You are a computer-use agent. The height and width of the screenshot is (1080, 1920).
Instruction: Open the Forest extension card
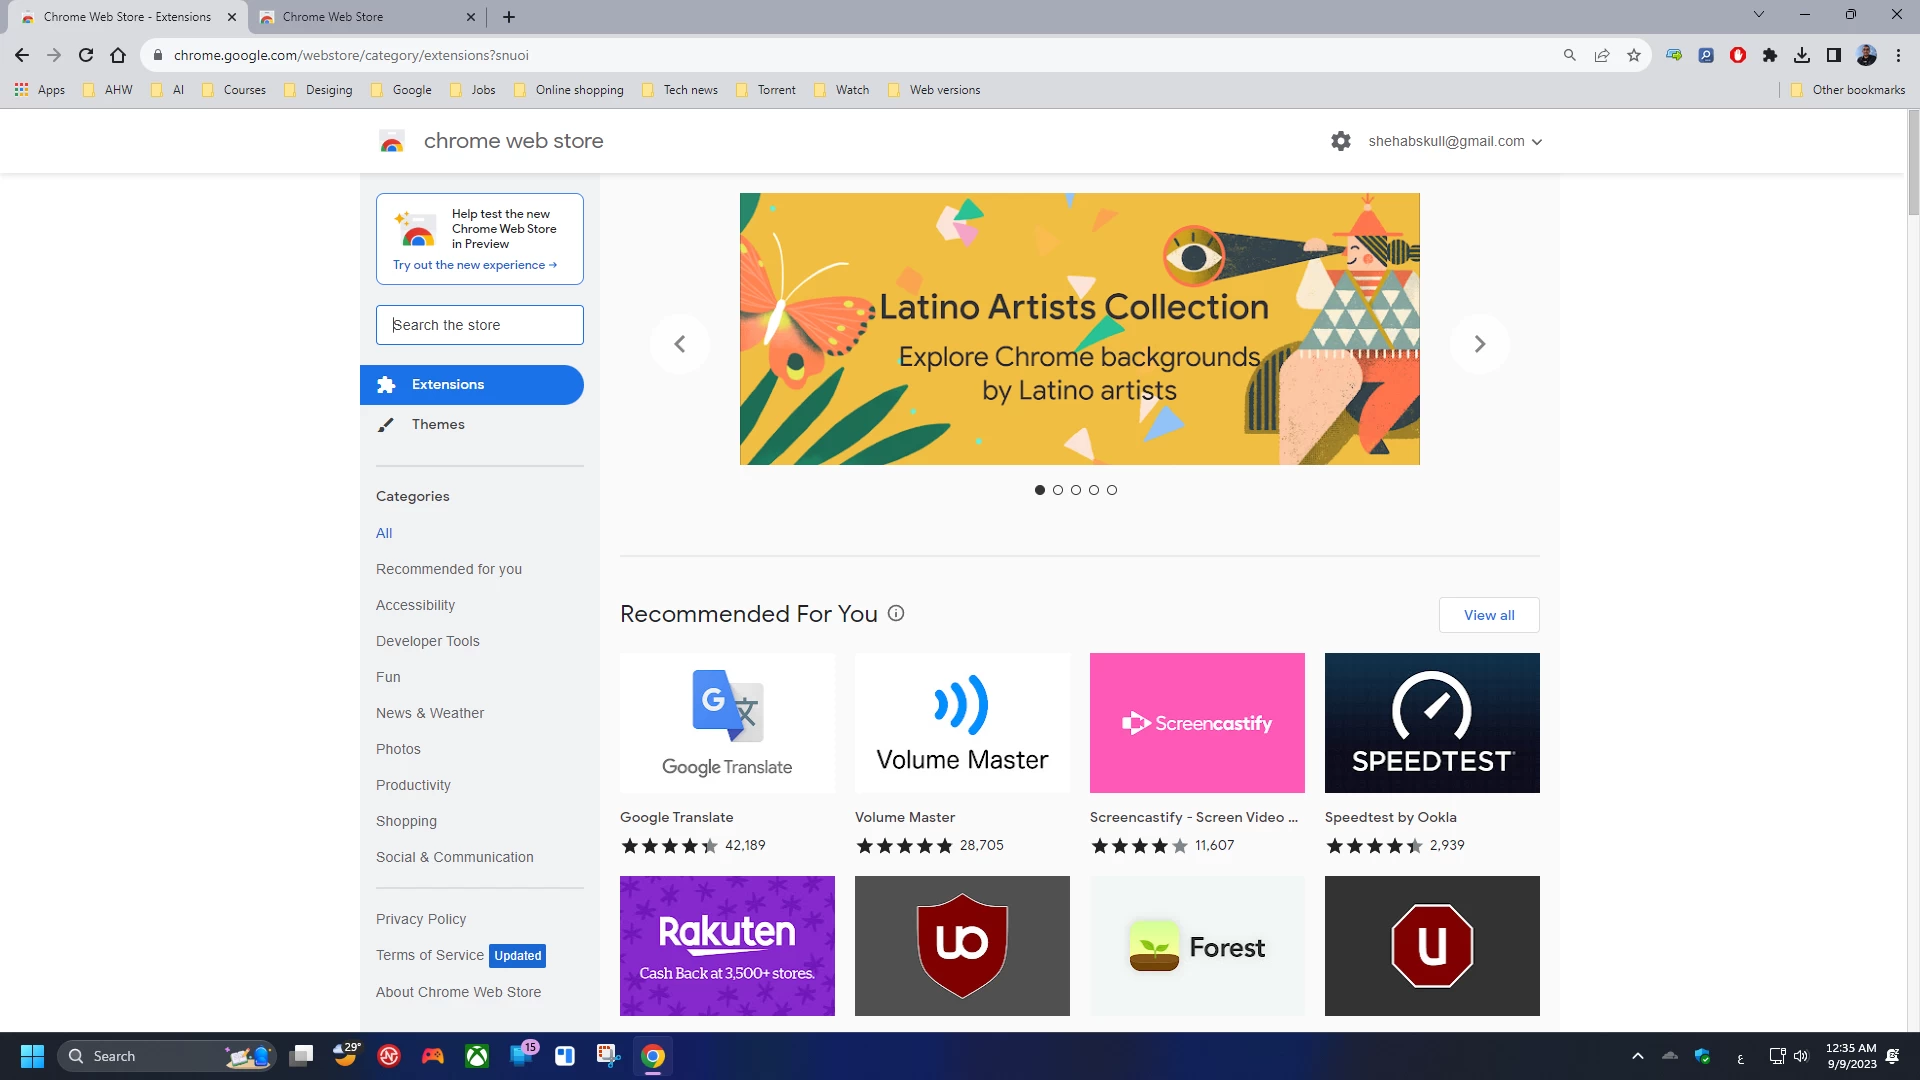point(1197,946)
